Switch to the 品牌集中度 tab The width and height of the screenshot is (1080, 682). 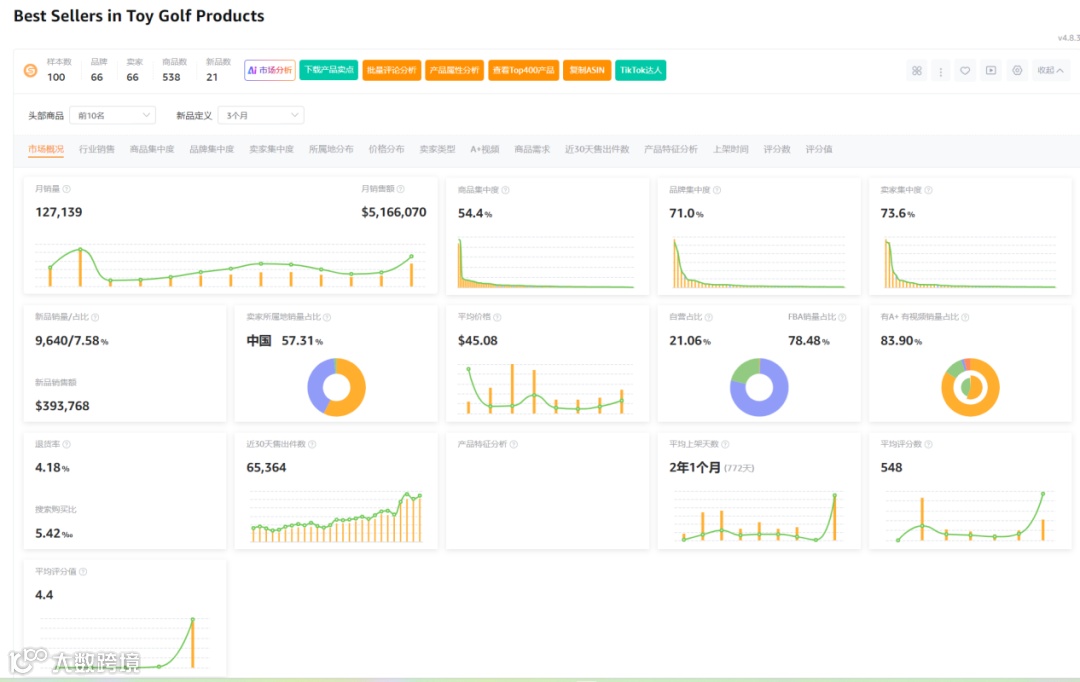(211, 149)
